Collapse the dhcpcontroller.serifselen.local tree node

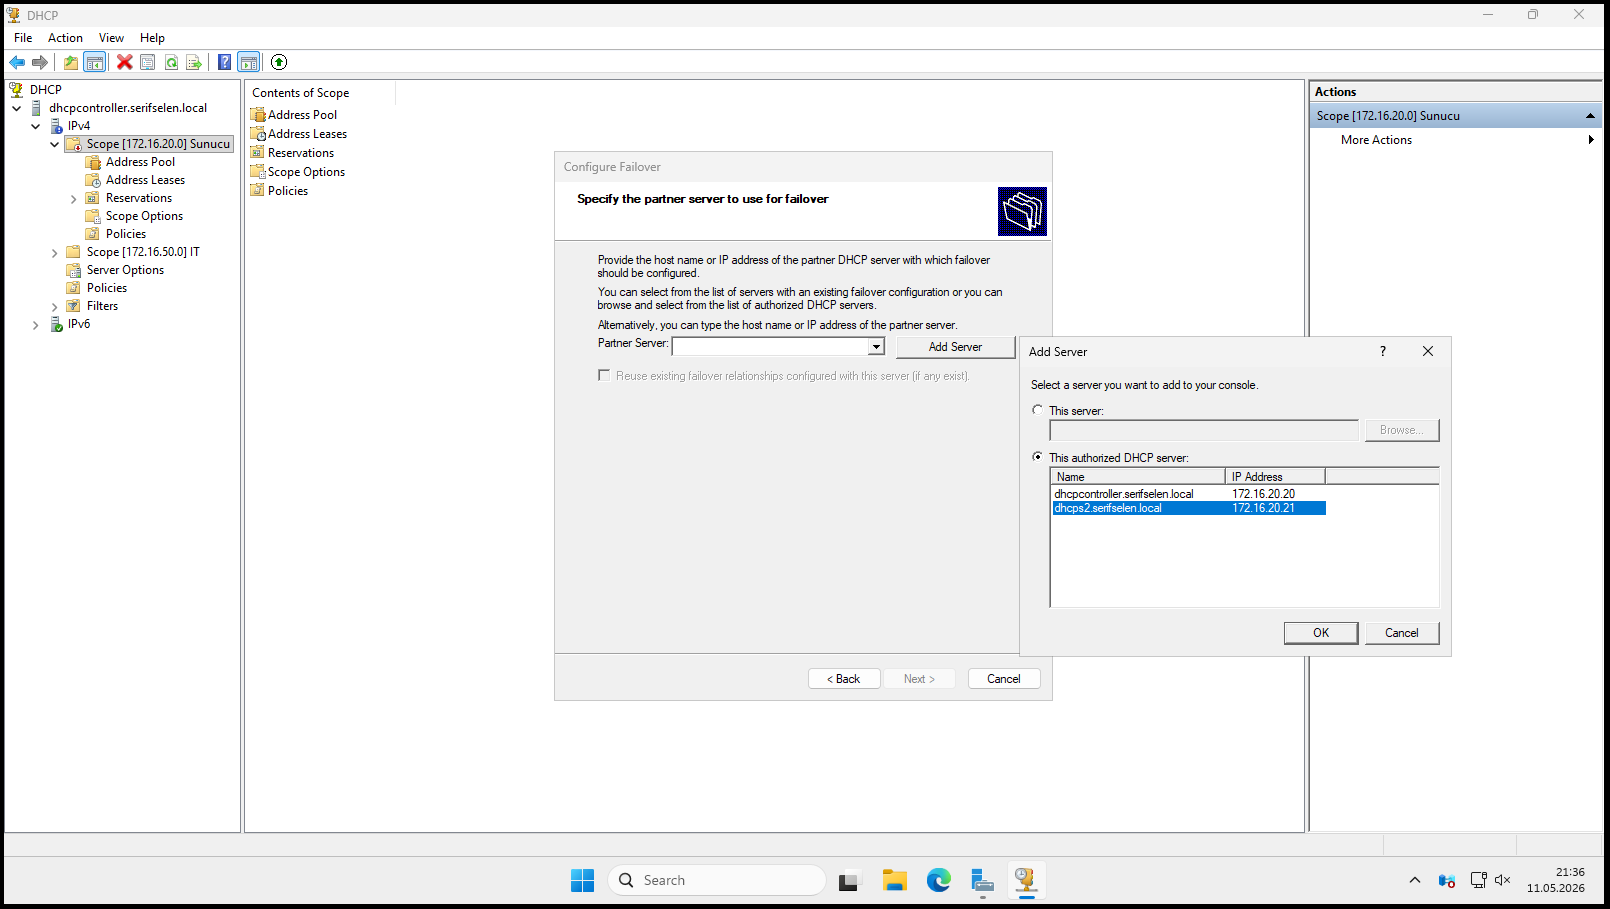click(17, 108)
